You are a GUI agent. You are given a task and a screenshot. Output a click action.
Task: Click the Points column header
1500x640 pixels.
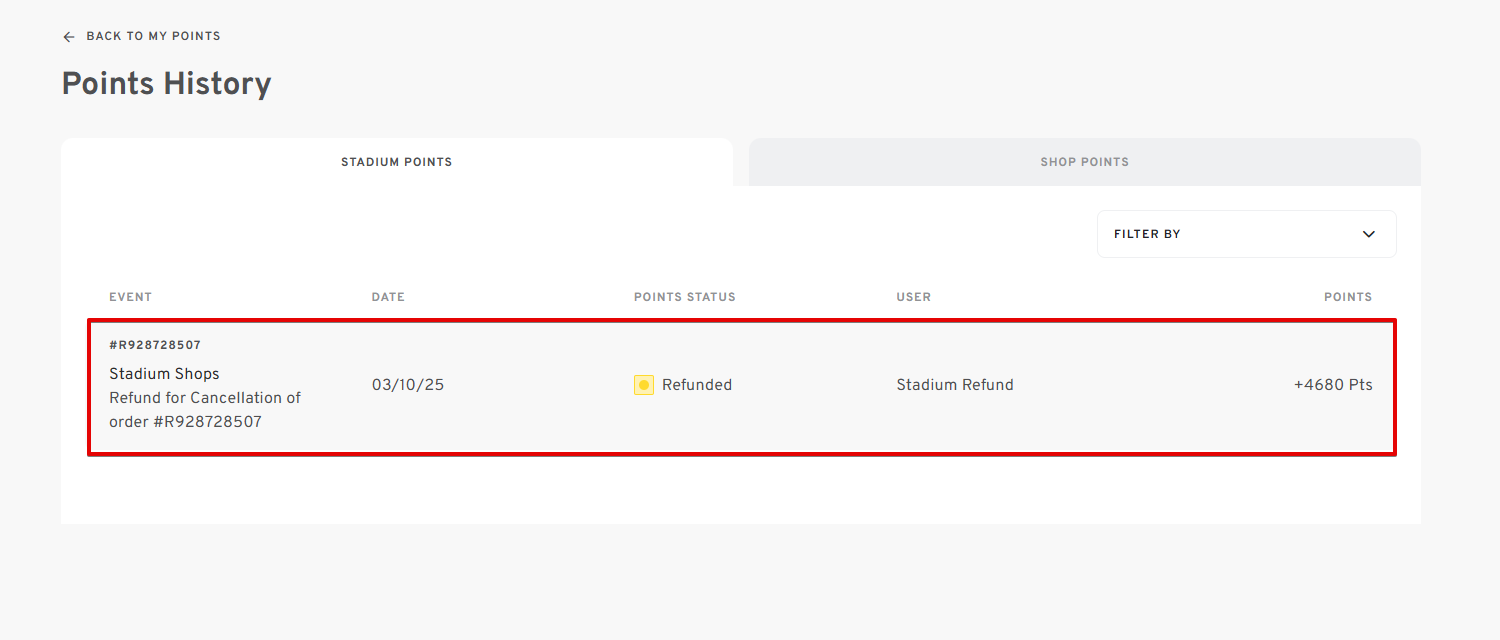point(1347,297)
